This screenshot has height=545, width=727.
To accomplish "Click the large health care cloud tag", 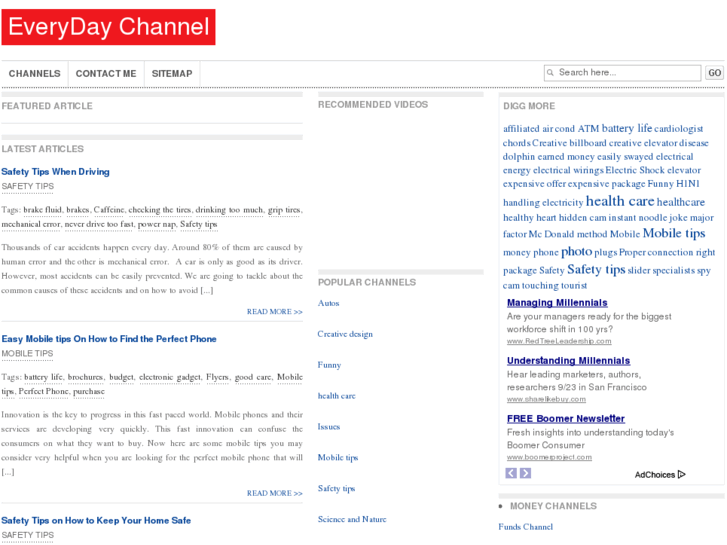I will (x=620, y=201).
